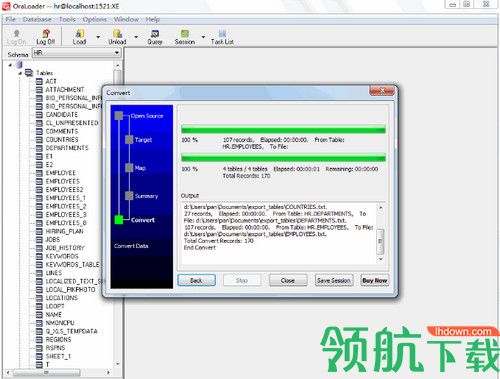Close the Convert dialog with X
Image resolution: width=500 pixels, height=379 pixels.
click(382, 91)
